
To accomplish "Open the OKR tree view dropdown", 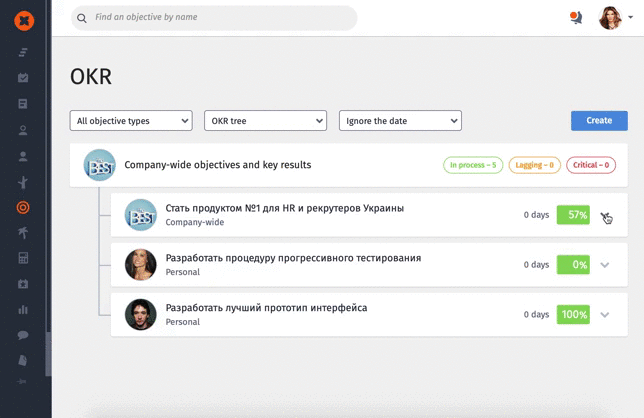I will pyautogui.click(x=265, y=121).
